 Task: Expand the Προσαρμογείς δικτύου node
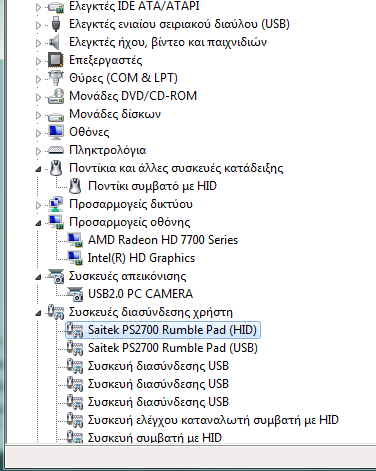tap(38, 205)
